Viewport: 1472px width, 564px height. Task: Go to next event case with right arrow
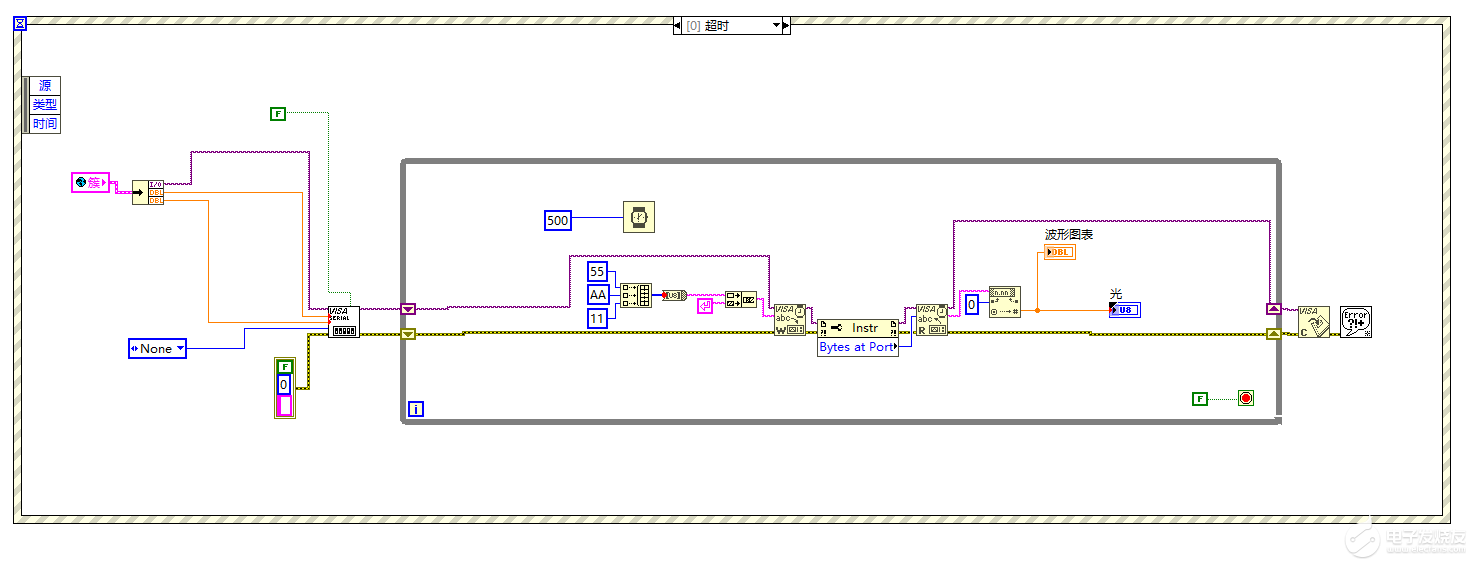[x=786, y=25]
